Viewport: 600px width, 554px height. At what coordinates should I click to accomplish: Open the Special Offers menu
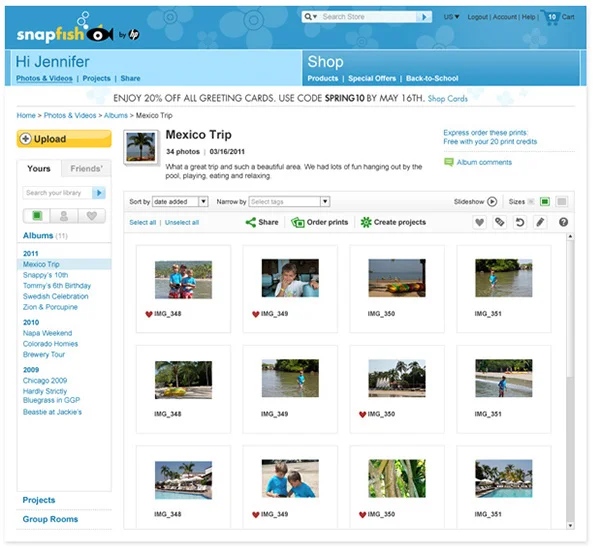click(x=372, y=78)
